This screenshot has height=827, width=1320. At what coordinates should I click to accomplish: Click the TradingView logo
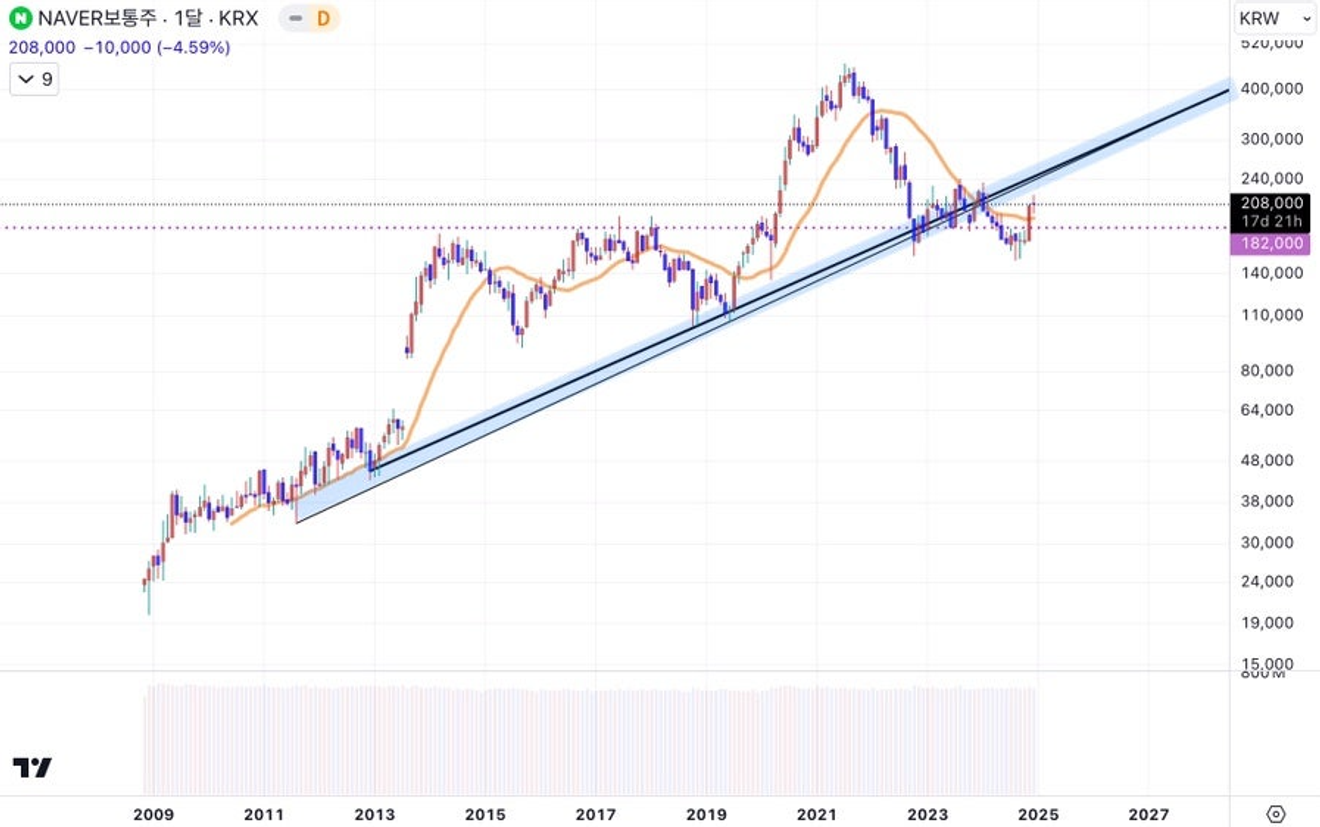(x=32, y=768)
